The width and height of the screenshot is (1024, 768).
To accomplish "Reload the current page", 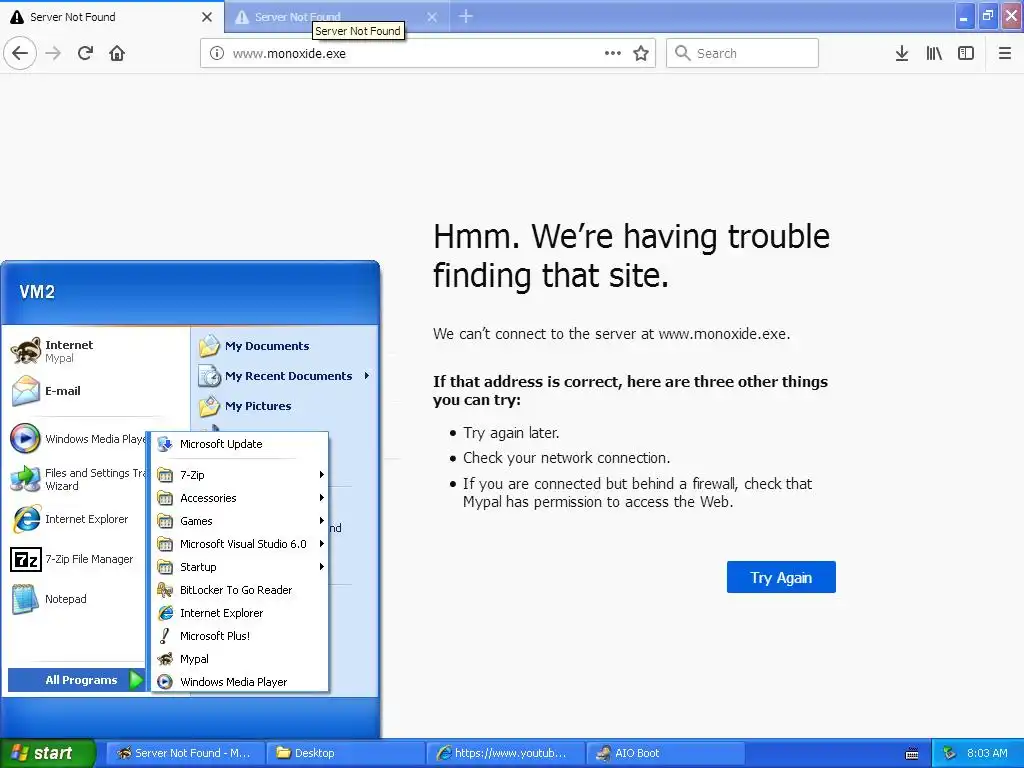I will (x=85, y=54).
